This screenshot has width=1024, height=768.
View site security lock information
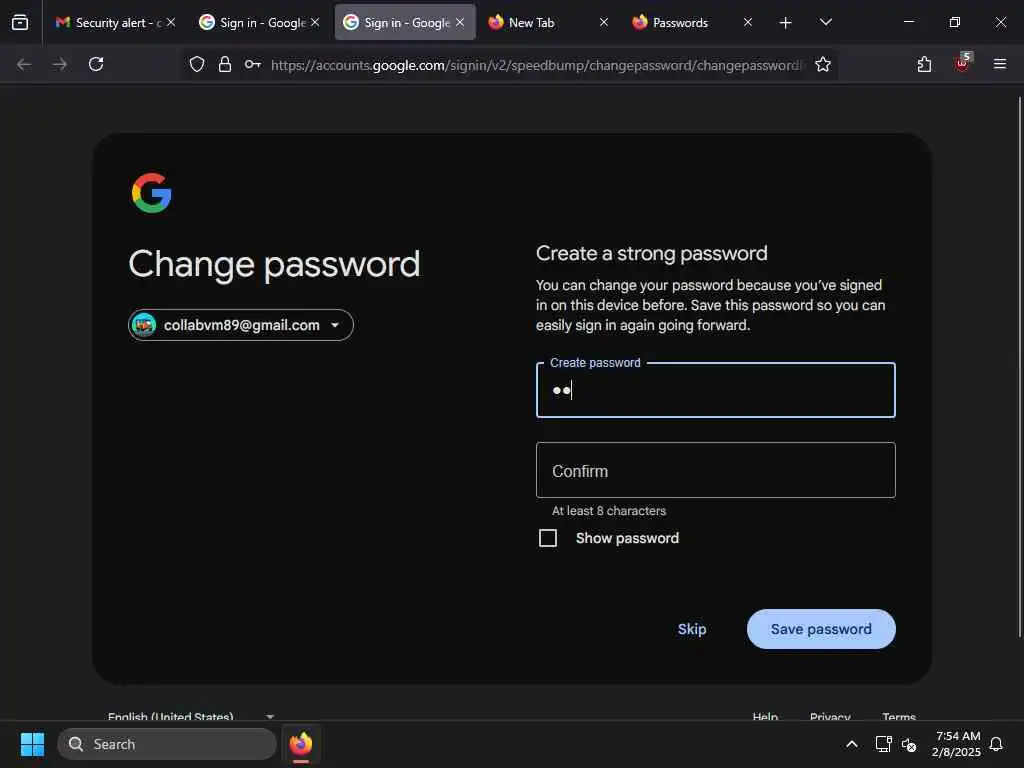[x=225, y=64]
